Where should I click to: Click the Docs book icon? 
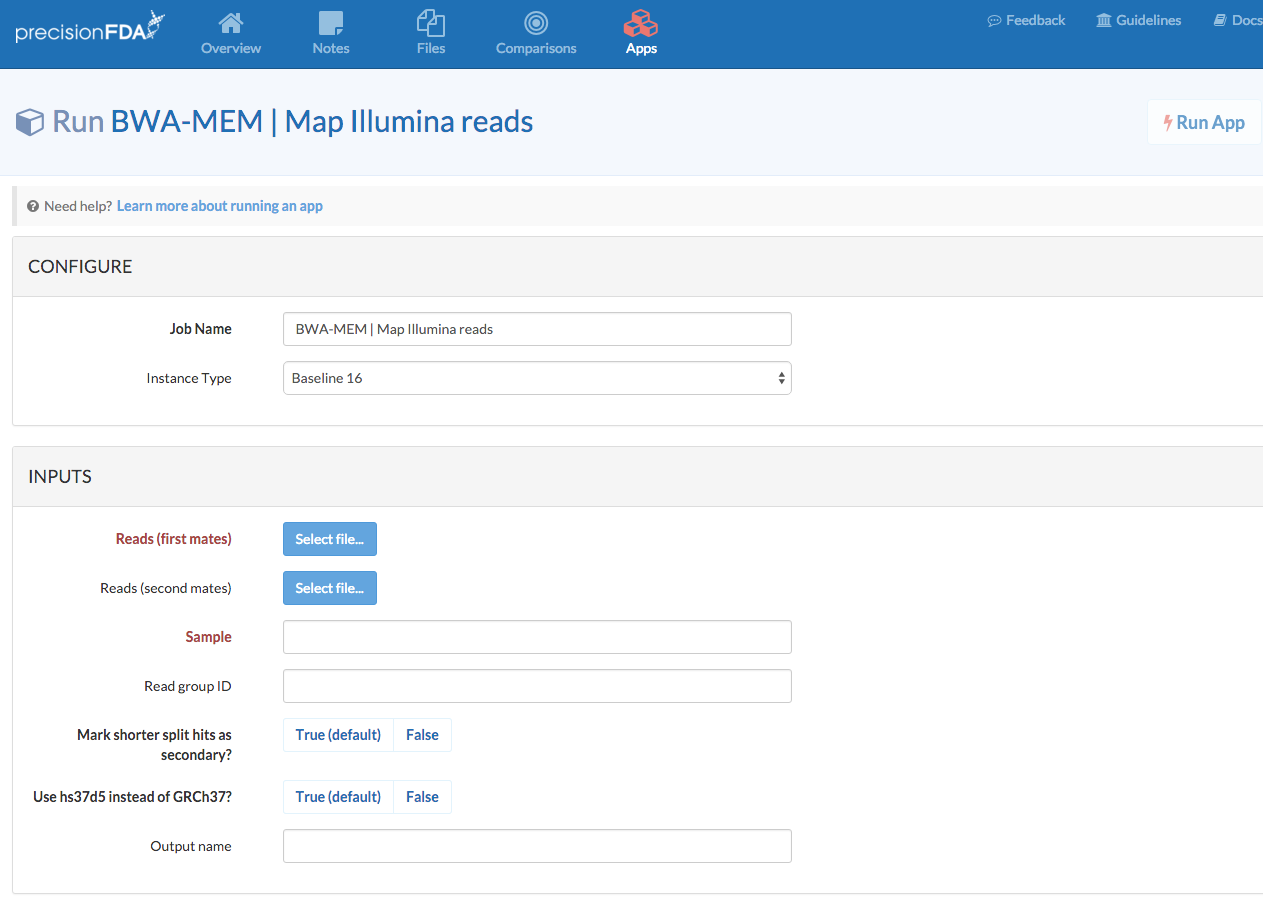(1220, 20)
